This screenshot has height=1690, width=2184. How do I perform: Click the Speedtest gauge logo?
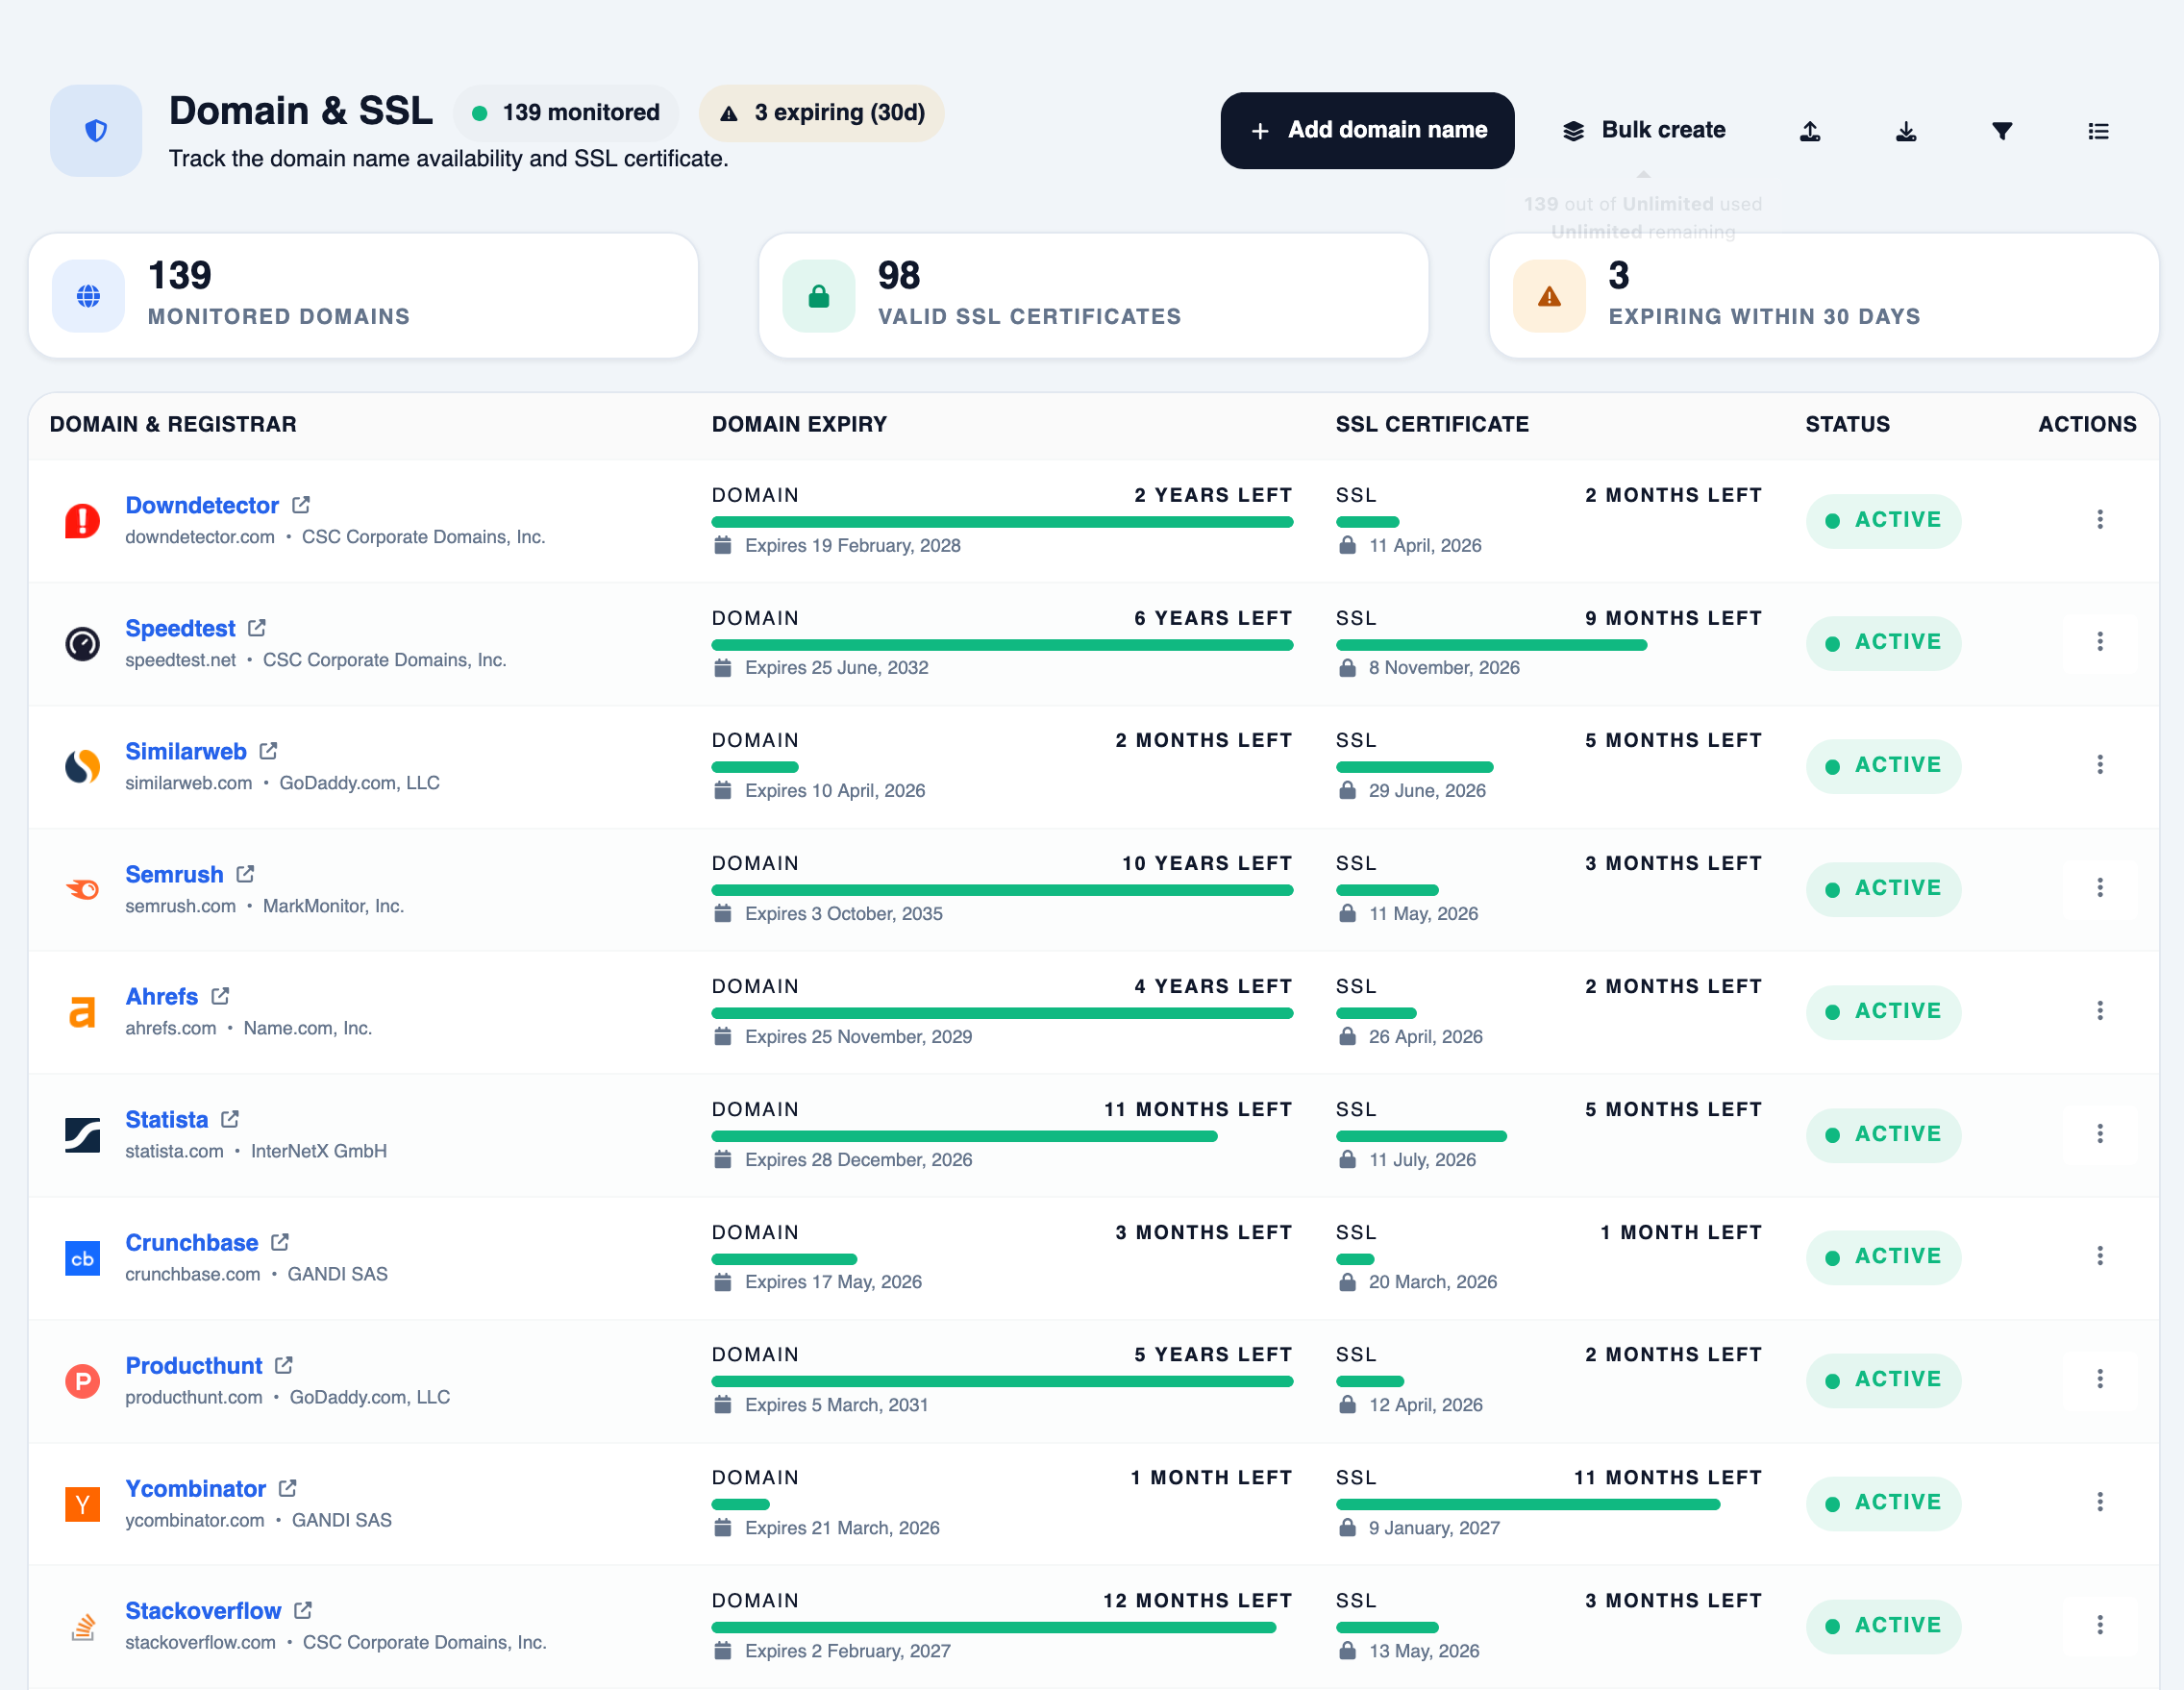82,644
